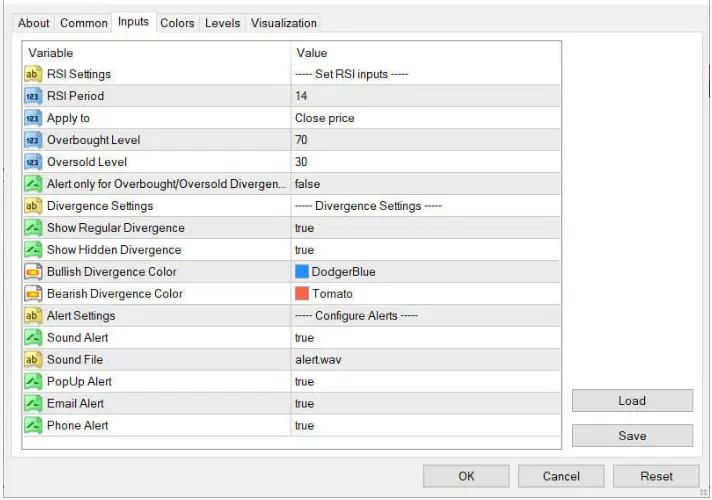
Task: Open the Alert only for Overbought/Oversold value
Action: (x=425, y=184)
